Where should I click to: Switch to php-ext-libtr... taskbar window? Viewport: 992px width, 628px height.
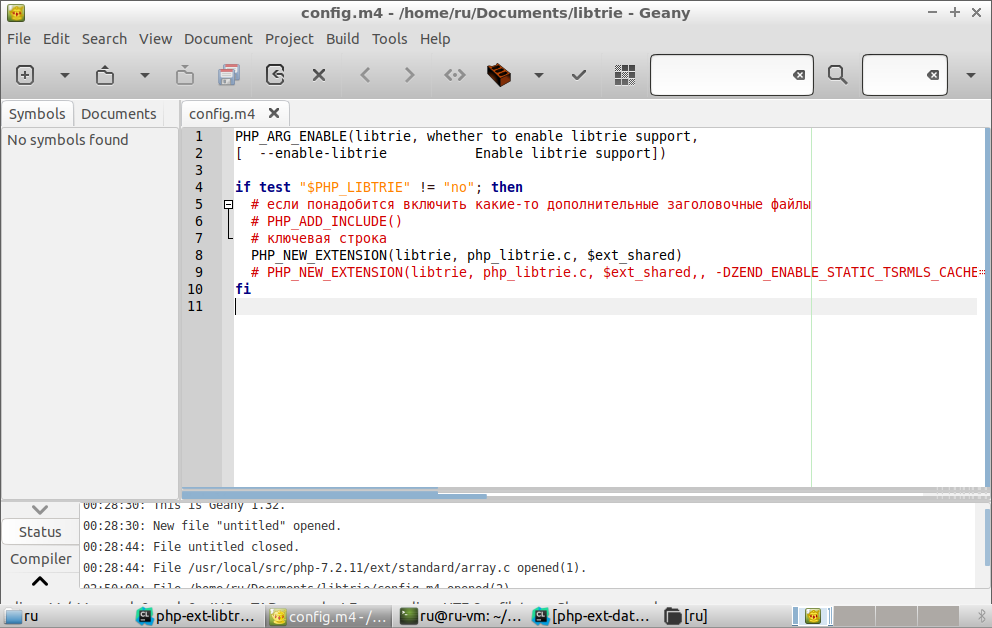[x=196, y=616]
